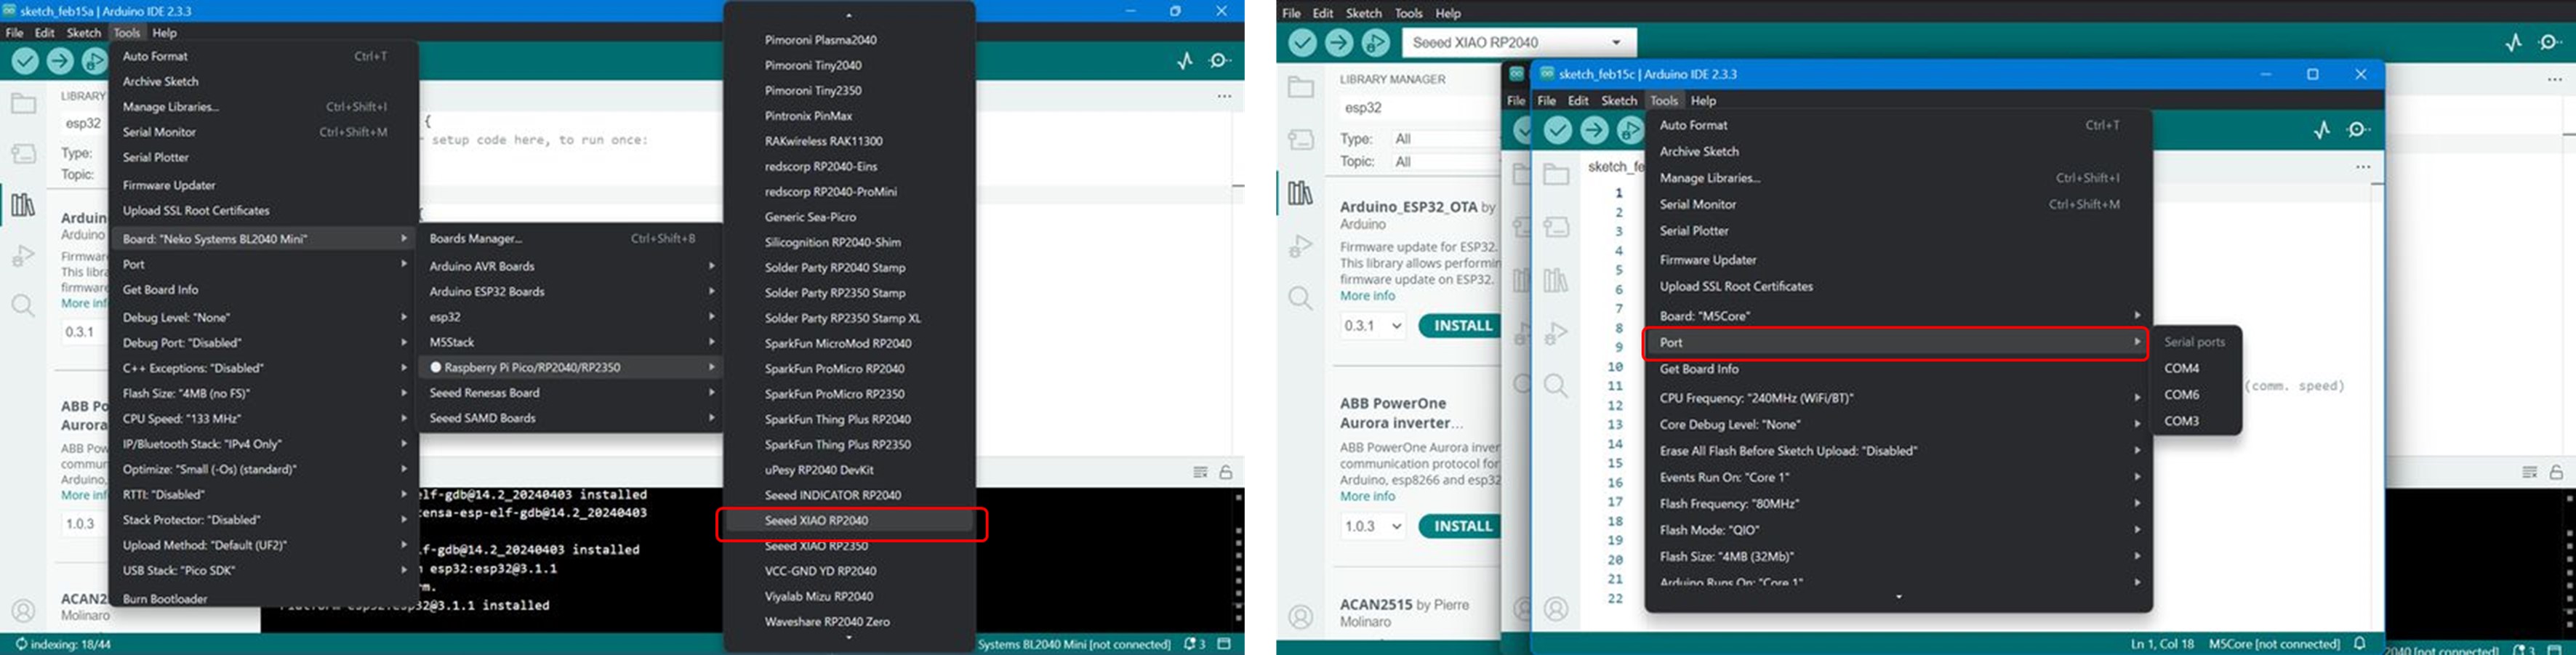Select COM4 serial port
Image resolution: width=2576 pixels, height=655 pixels.
point(2196,369)
